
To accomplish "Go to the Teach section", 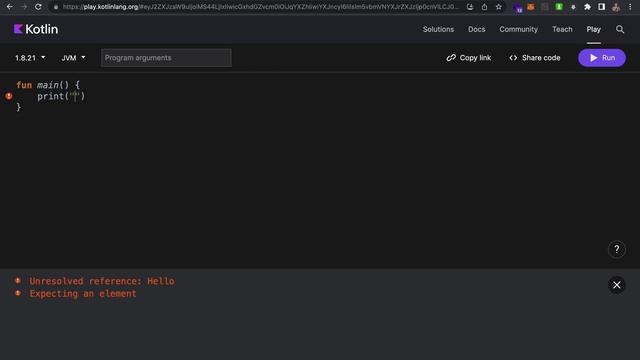I will [562, 29].
